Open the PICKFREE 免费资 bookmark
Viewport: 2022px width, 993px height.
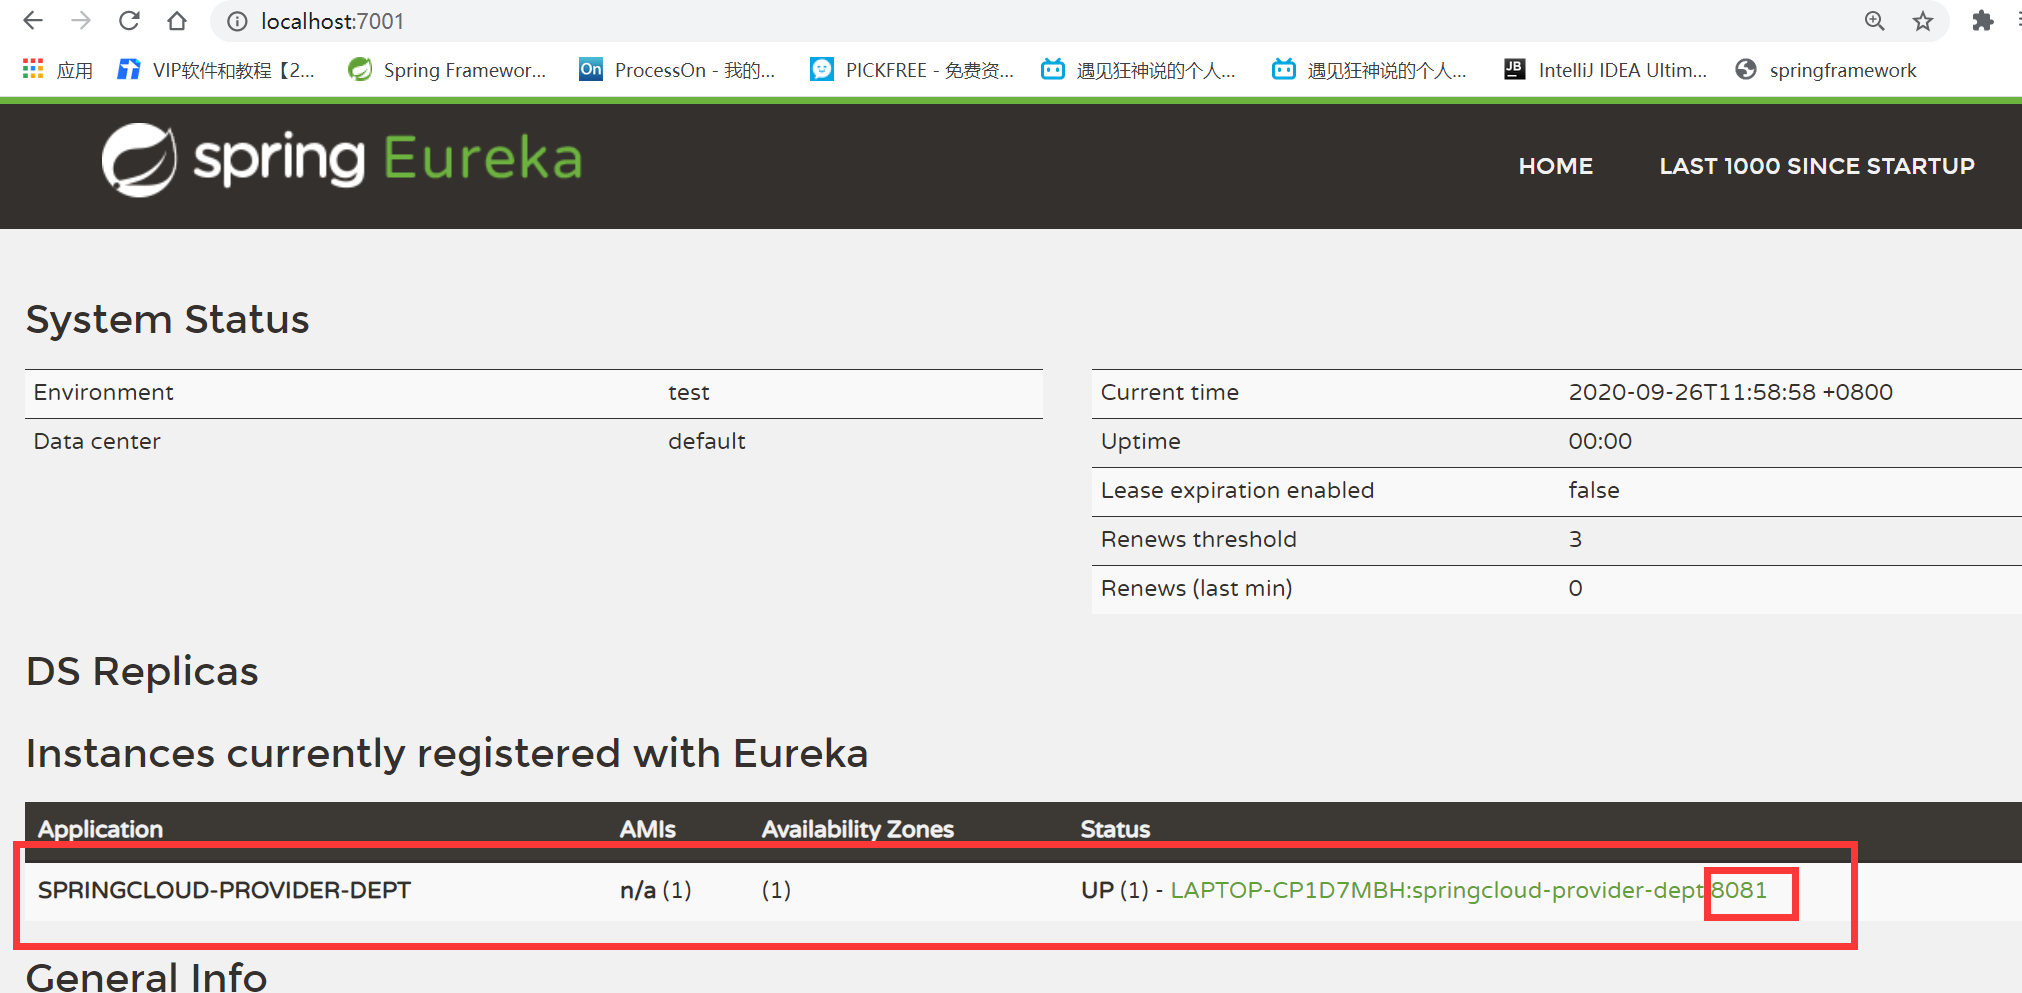912,70
